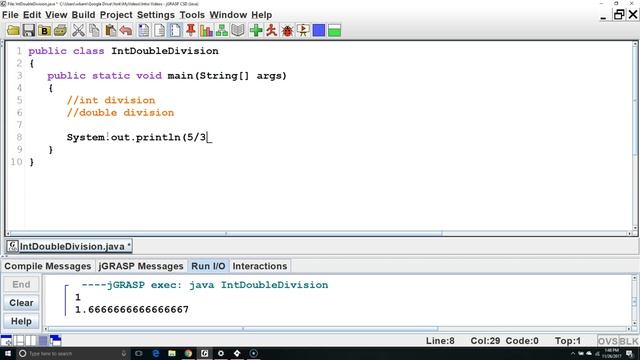Open Task View on the taskbar
The height and width of the screenshot is (360, 640).
click(139, 353)
